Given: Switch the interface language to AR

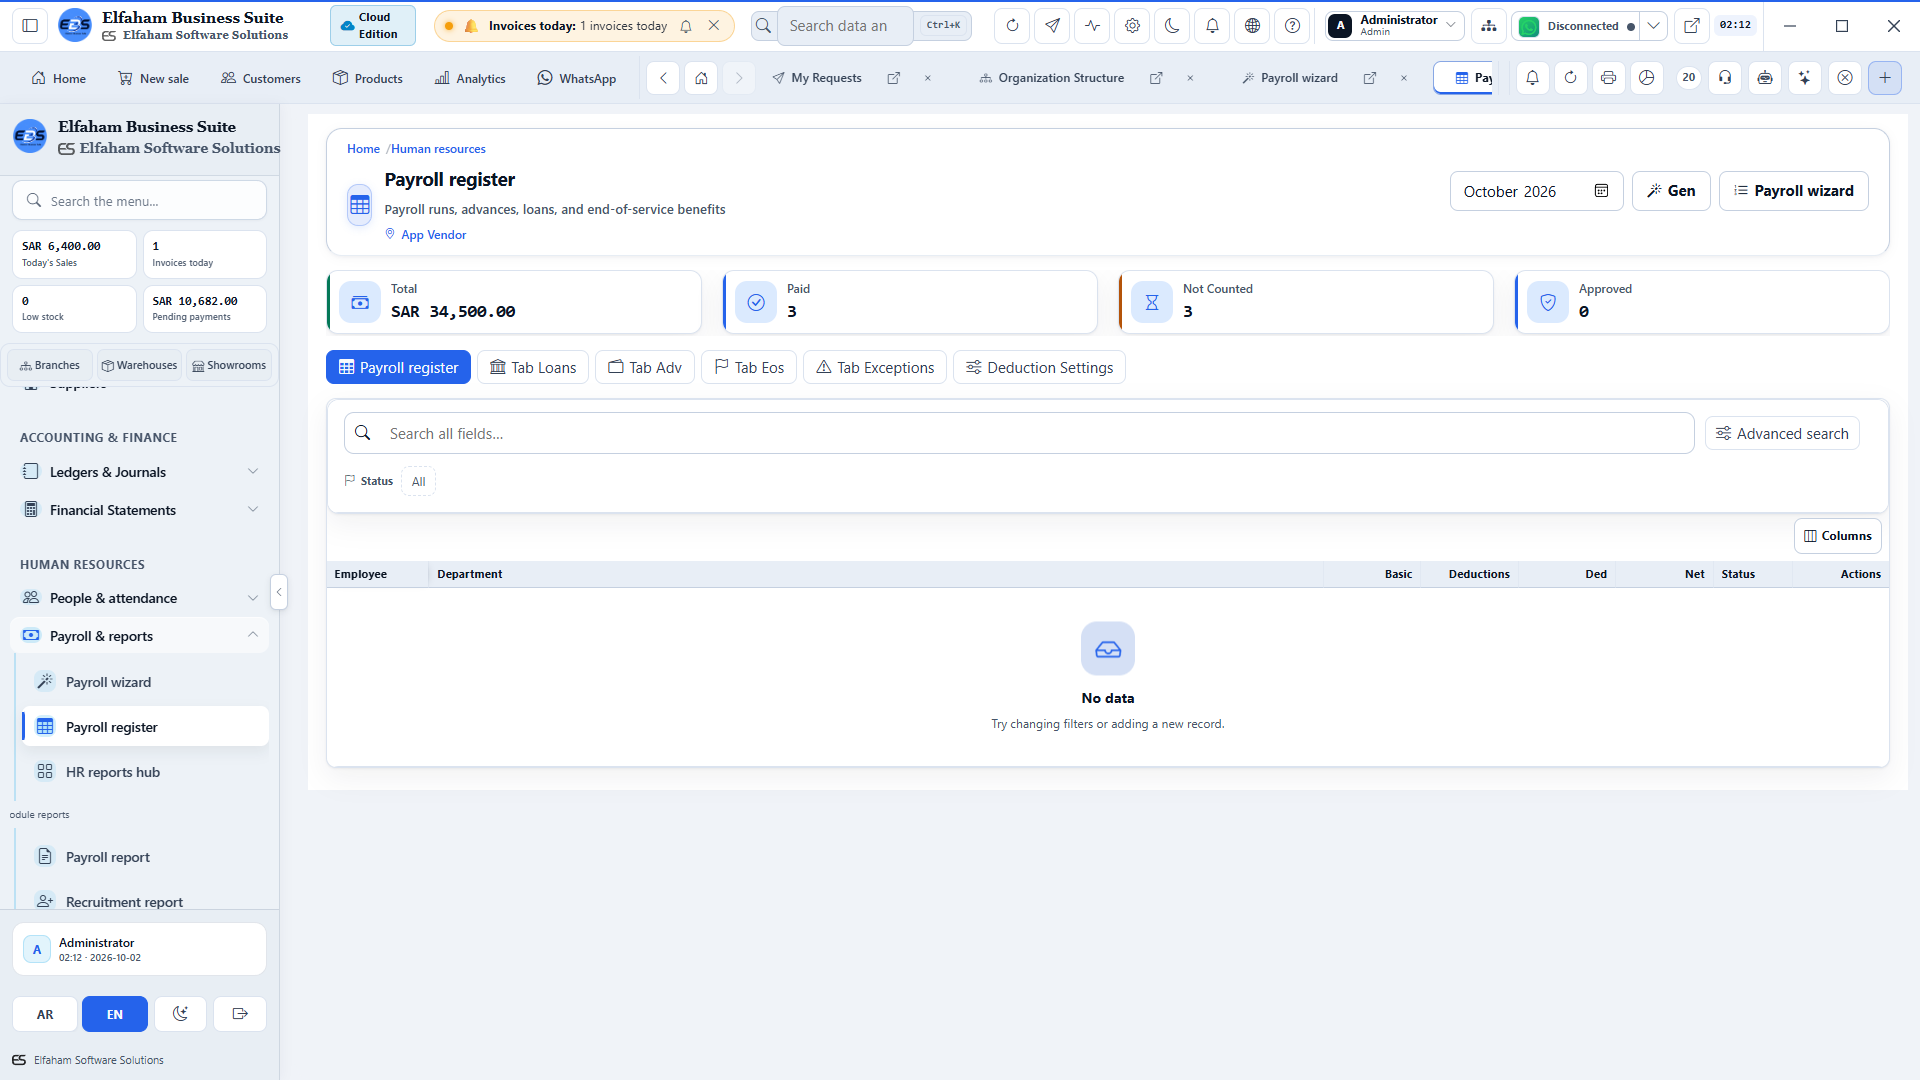Looking at the screenshot, I should click(45, 1014).
